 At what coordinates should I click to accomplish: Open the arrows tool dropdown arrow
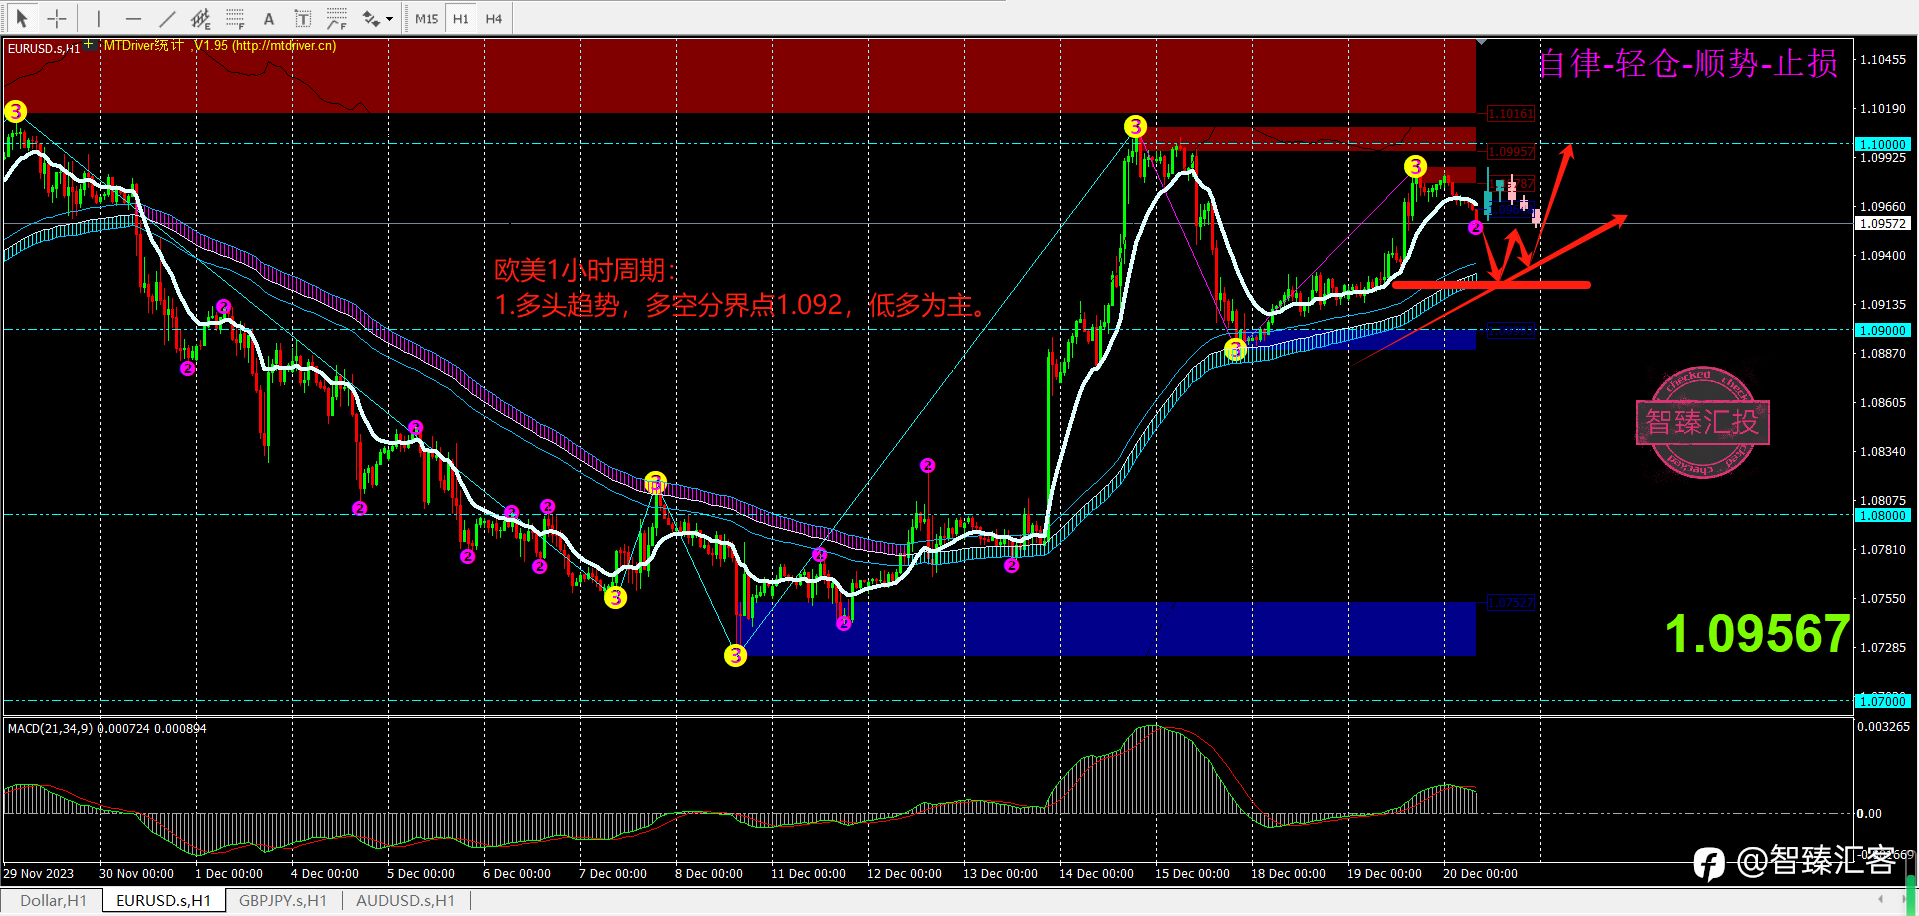coord(389,18)
